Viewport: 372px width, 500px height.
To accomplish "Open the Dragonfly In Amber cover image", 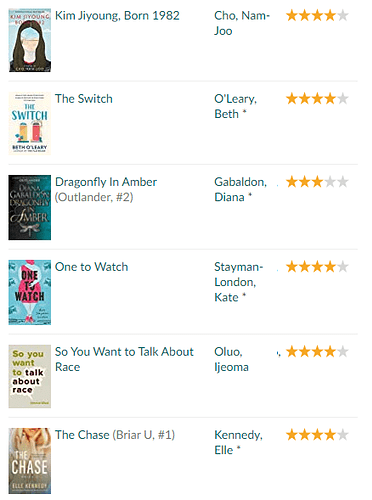I will point(30,207).
